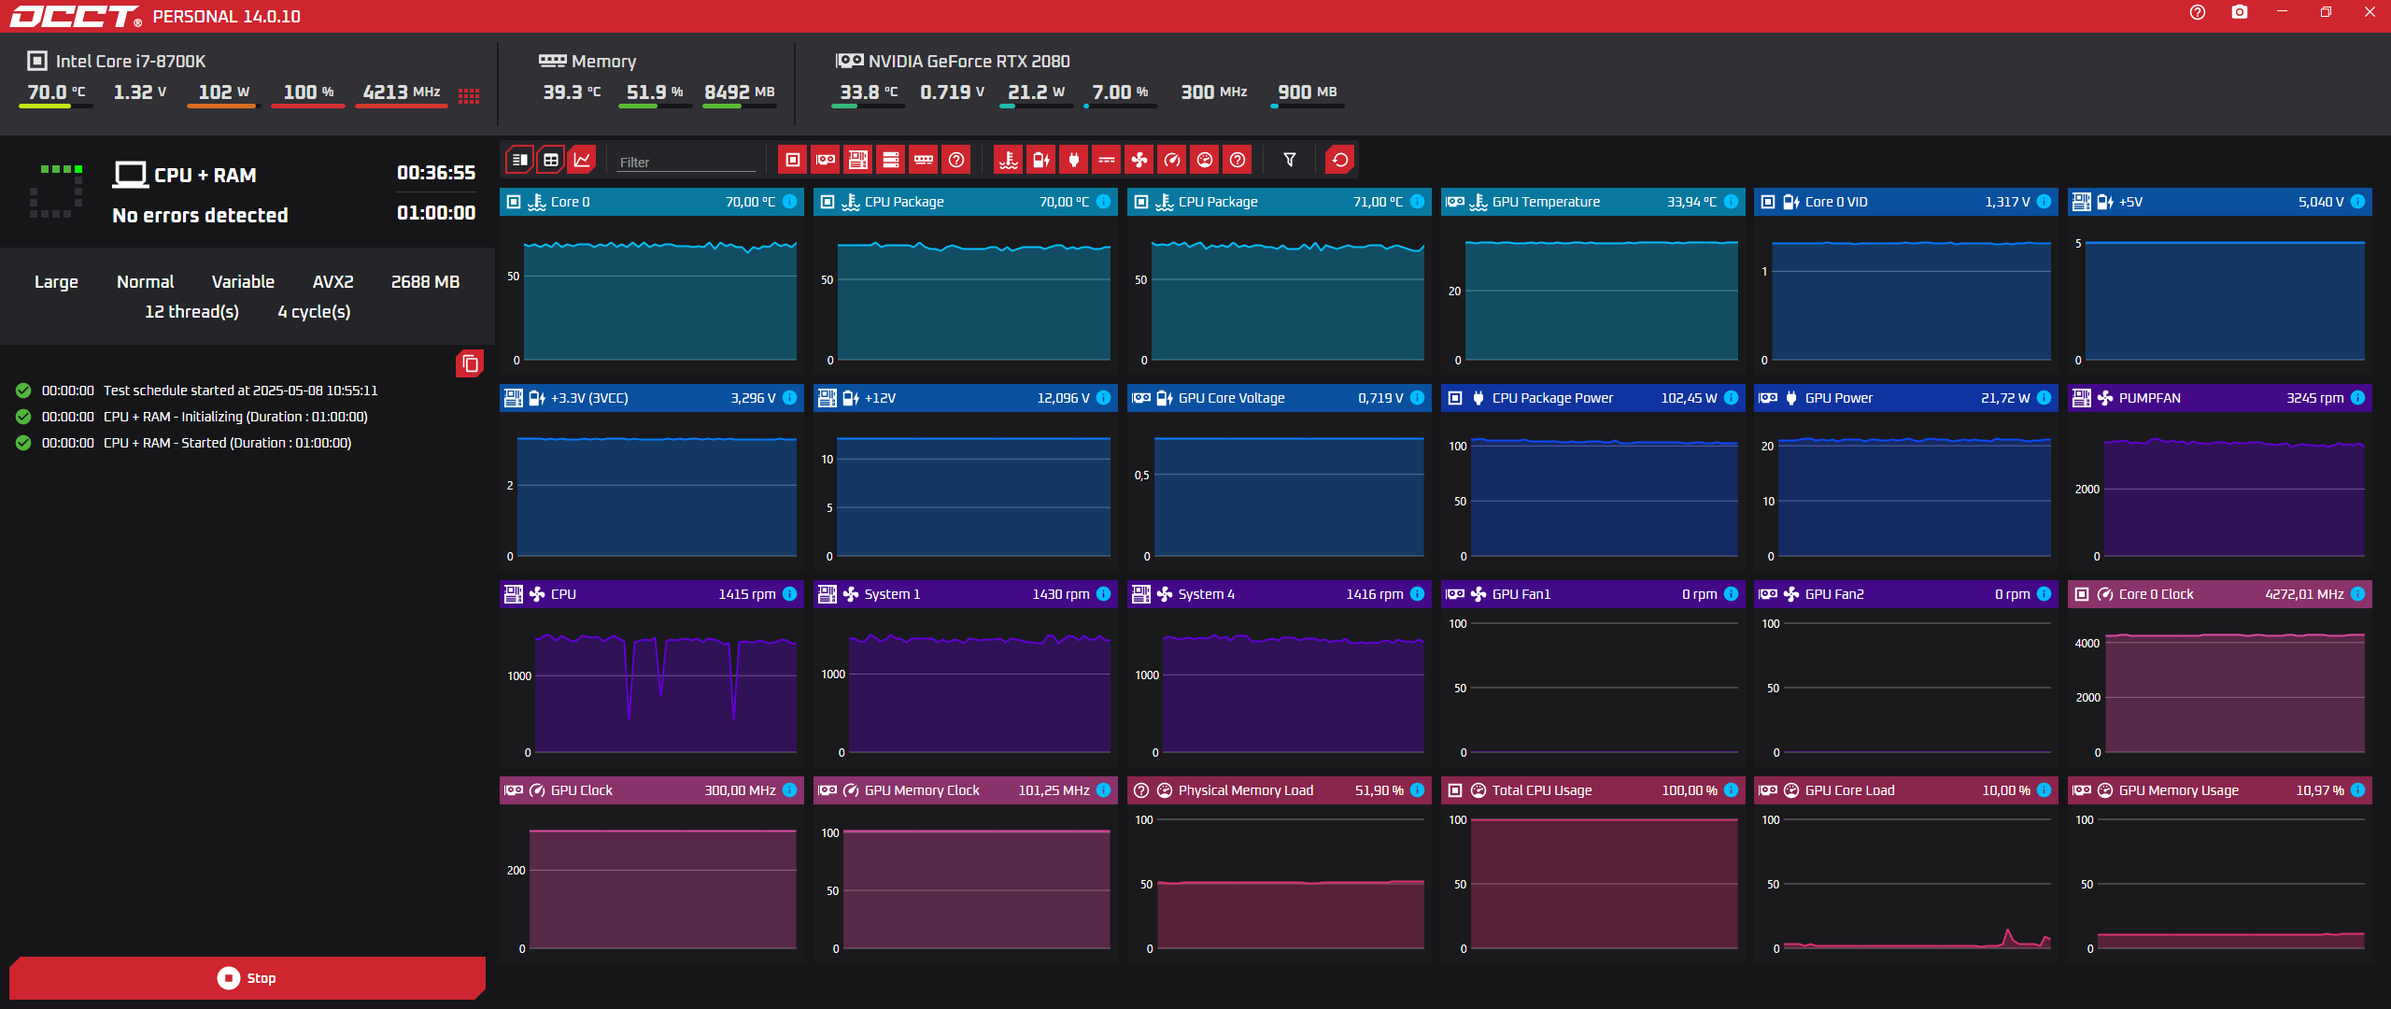
Task: Show info for GPU Core Load graph
Action: (2044, 790)
